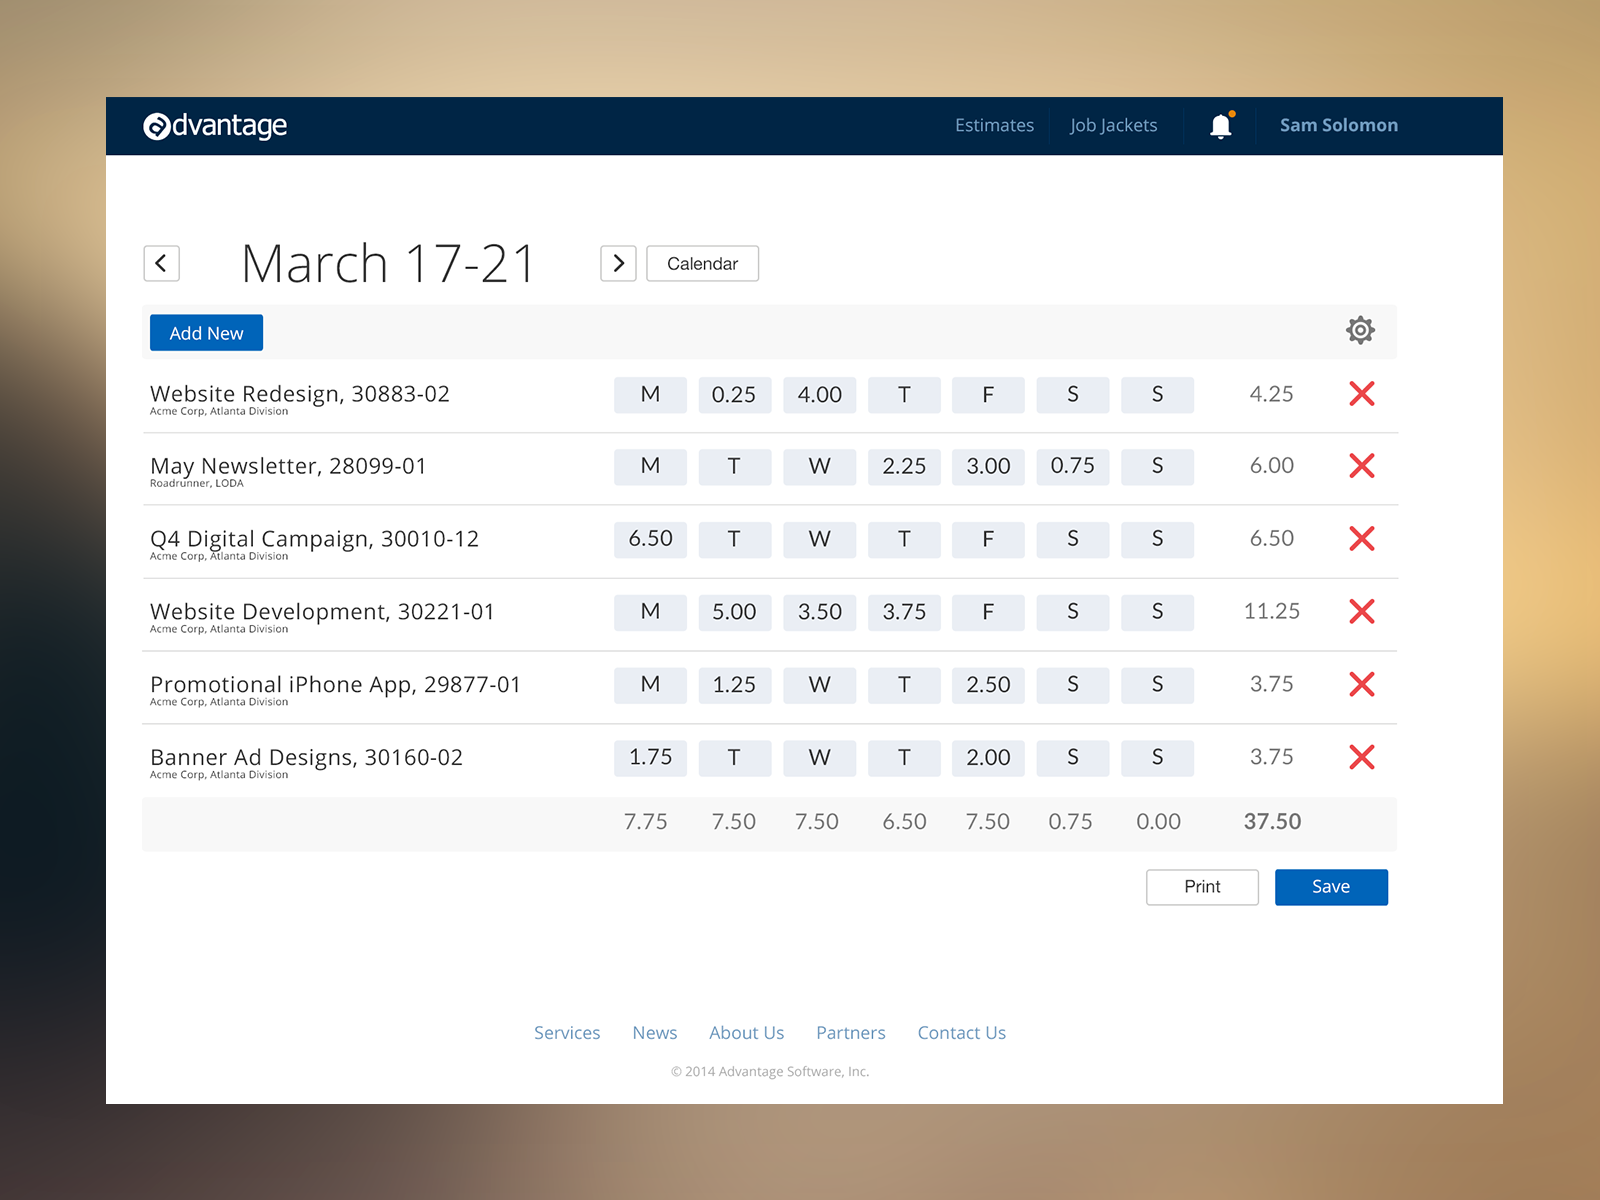Screen dimensions: 1600x1200
Task: Delete the Banner Ad Designs row
Action: (x=1362, y=758)
